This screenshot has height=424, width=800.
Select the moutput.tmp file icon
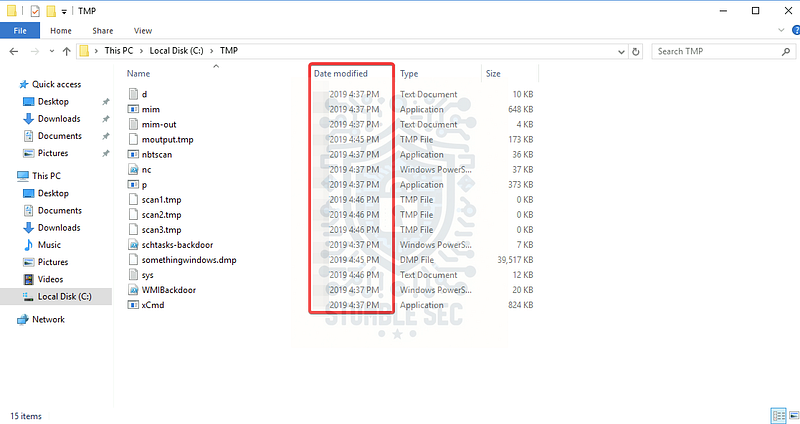[x=133, y=139]
